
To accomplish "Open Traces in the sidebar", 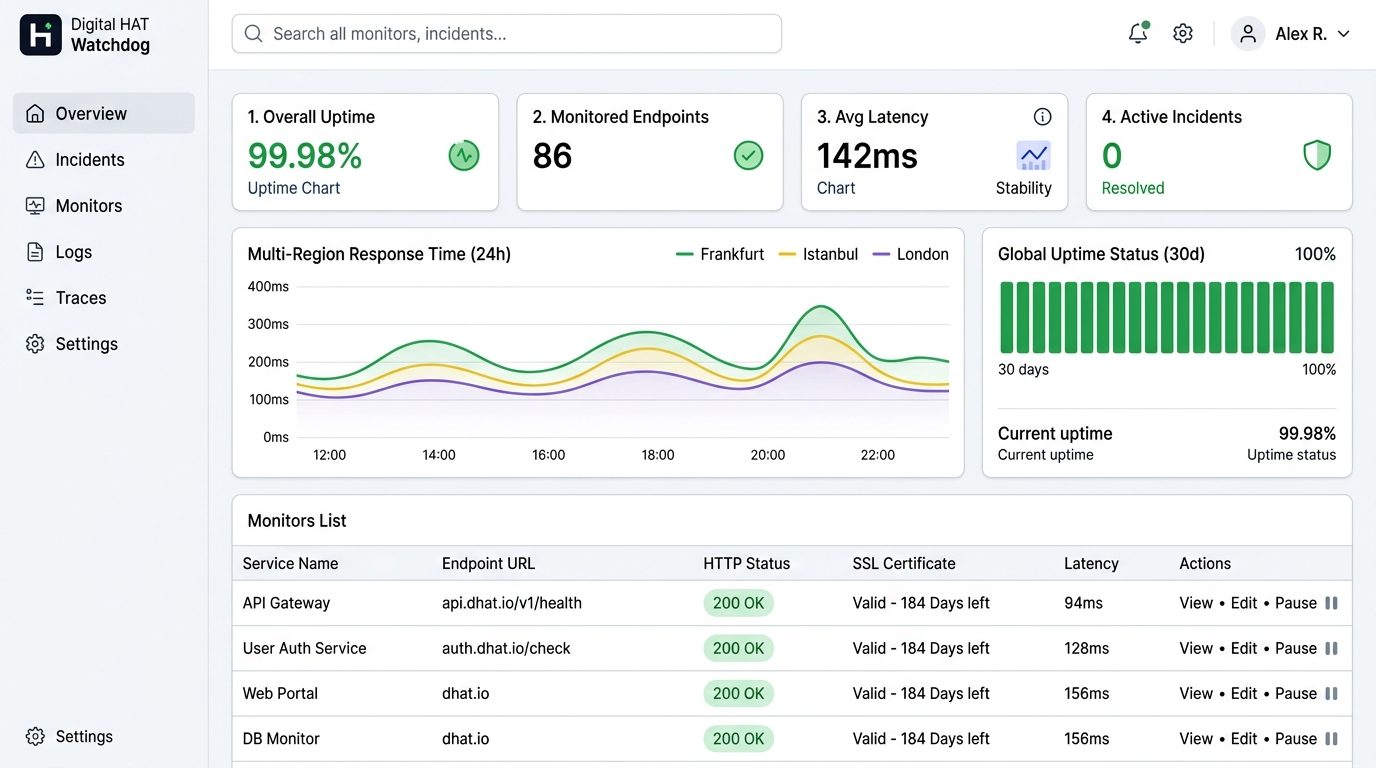I will [104, 298].
